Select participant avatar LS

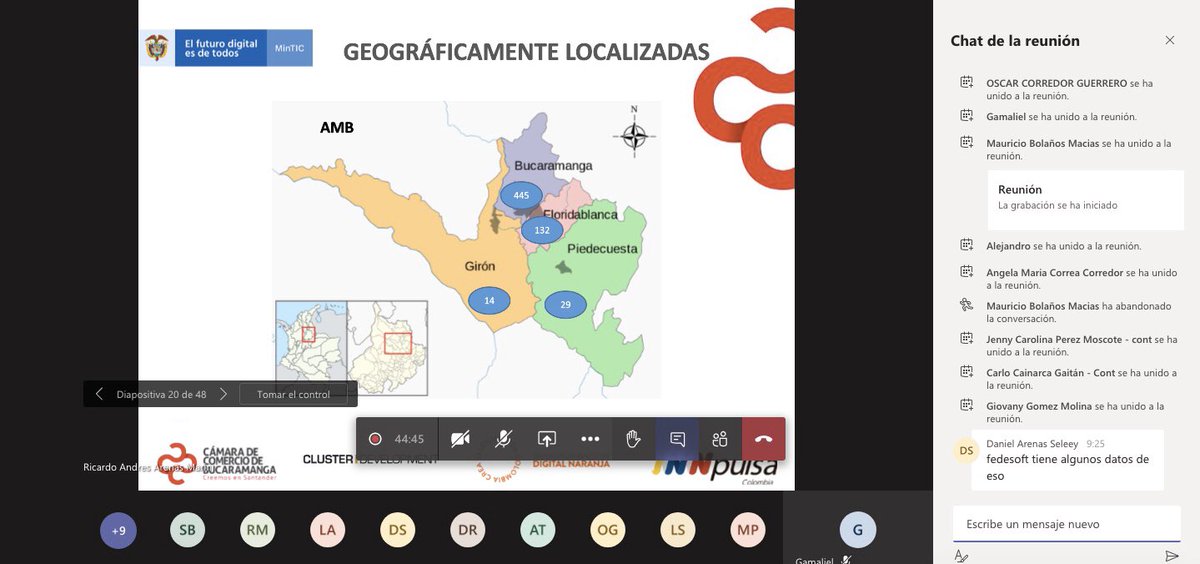tap(677, 530)
